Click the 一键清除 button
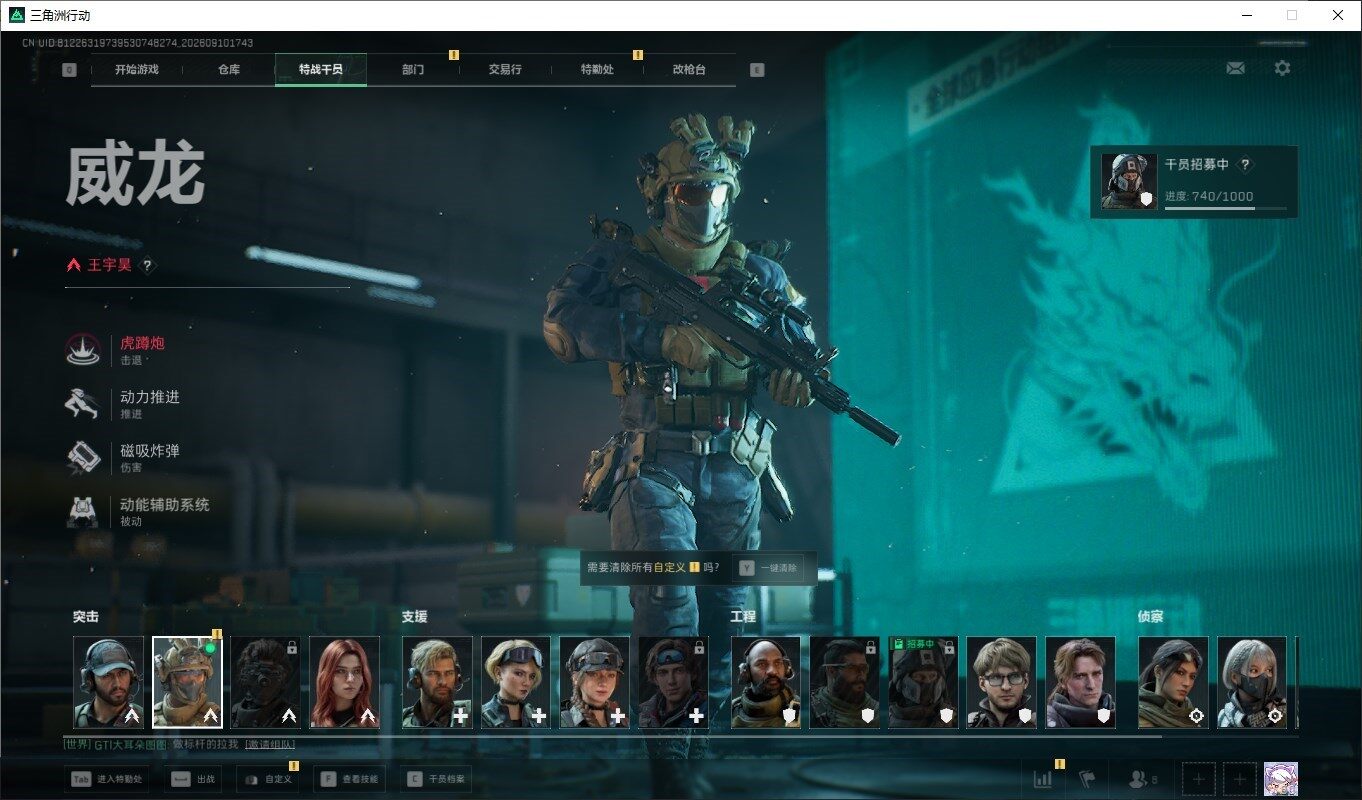Image resolution: width=1362 pixels, height=800 pixels. tap(768, 568)
